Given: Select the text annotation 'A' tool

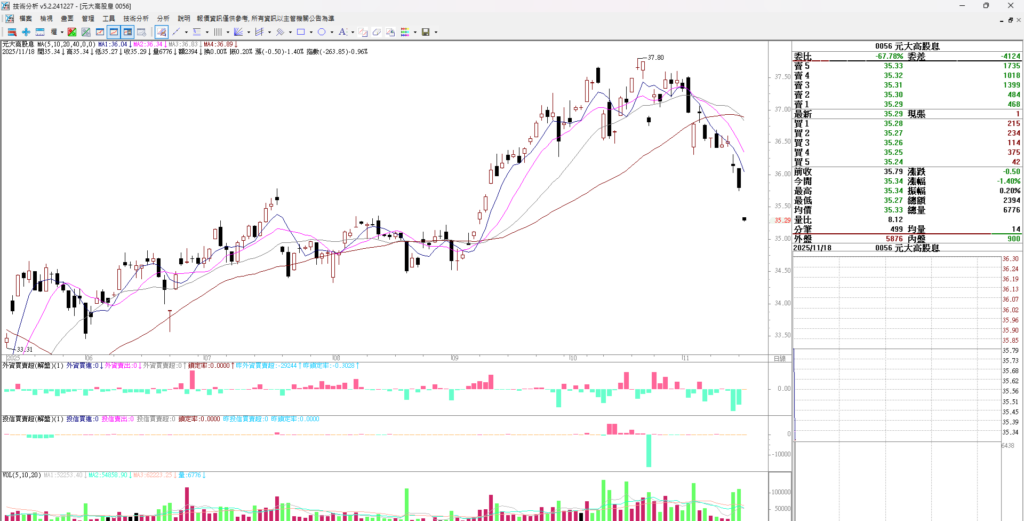Looking at the screenshot, I should [340, 32].
